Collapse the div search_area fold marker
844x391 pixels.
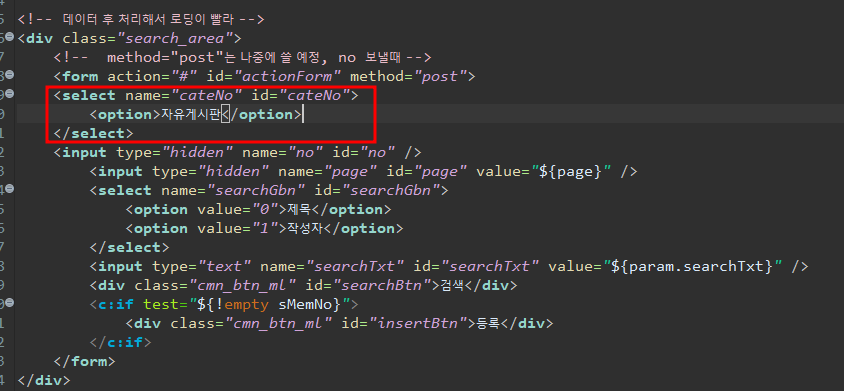coord(9,38)
